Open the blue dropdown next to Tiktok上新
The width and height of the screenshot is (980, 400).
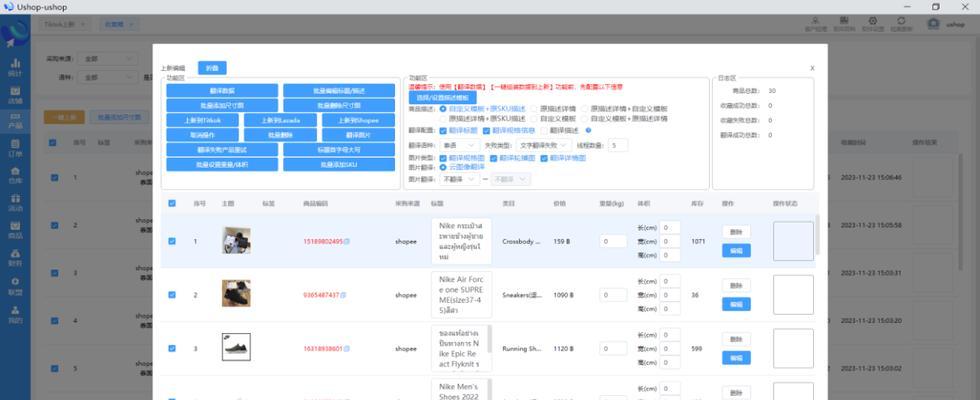[x=118, y=24]
